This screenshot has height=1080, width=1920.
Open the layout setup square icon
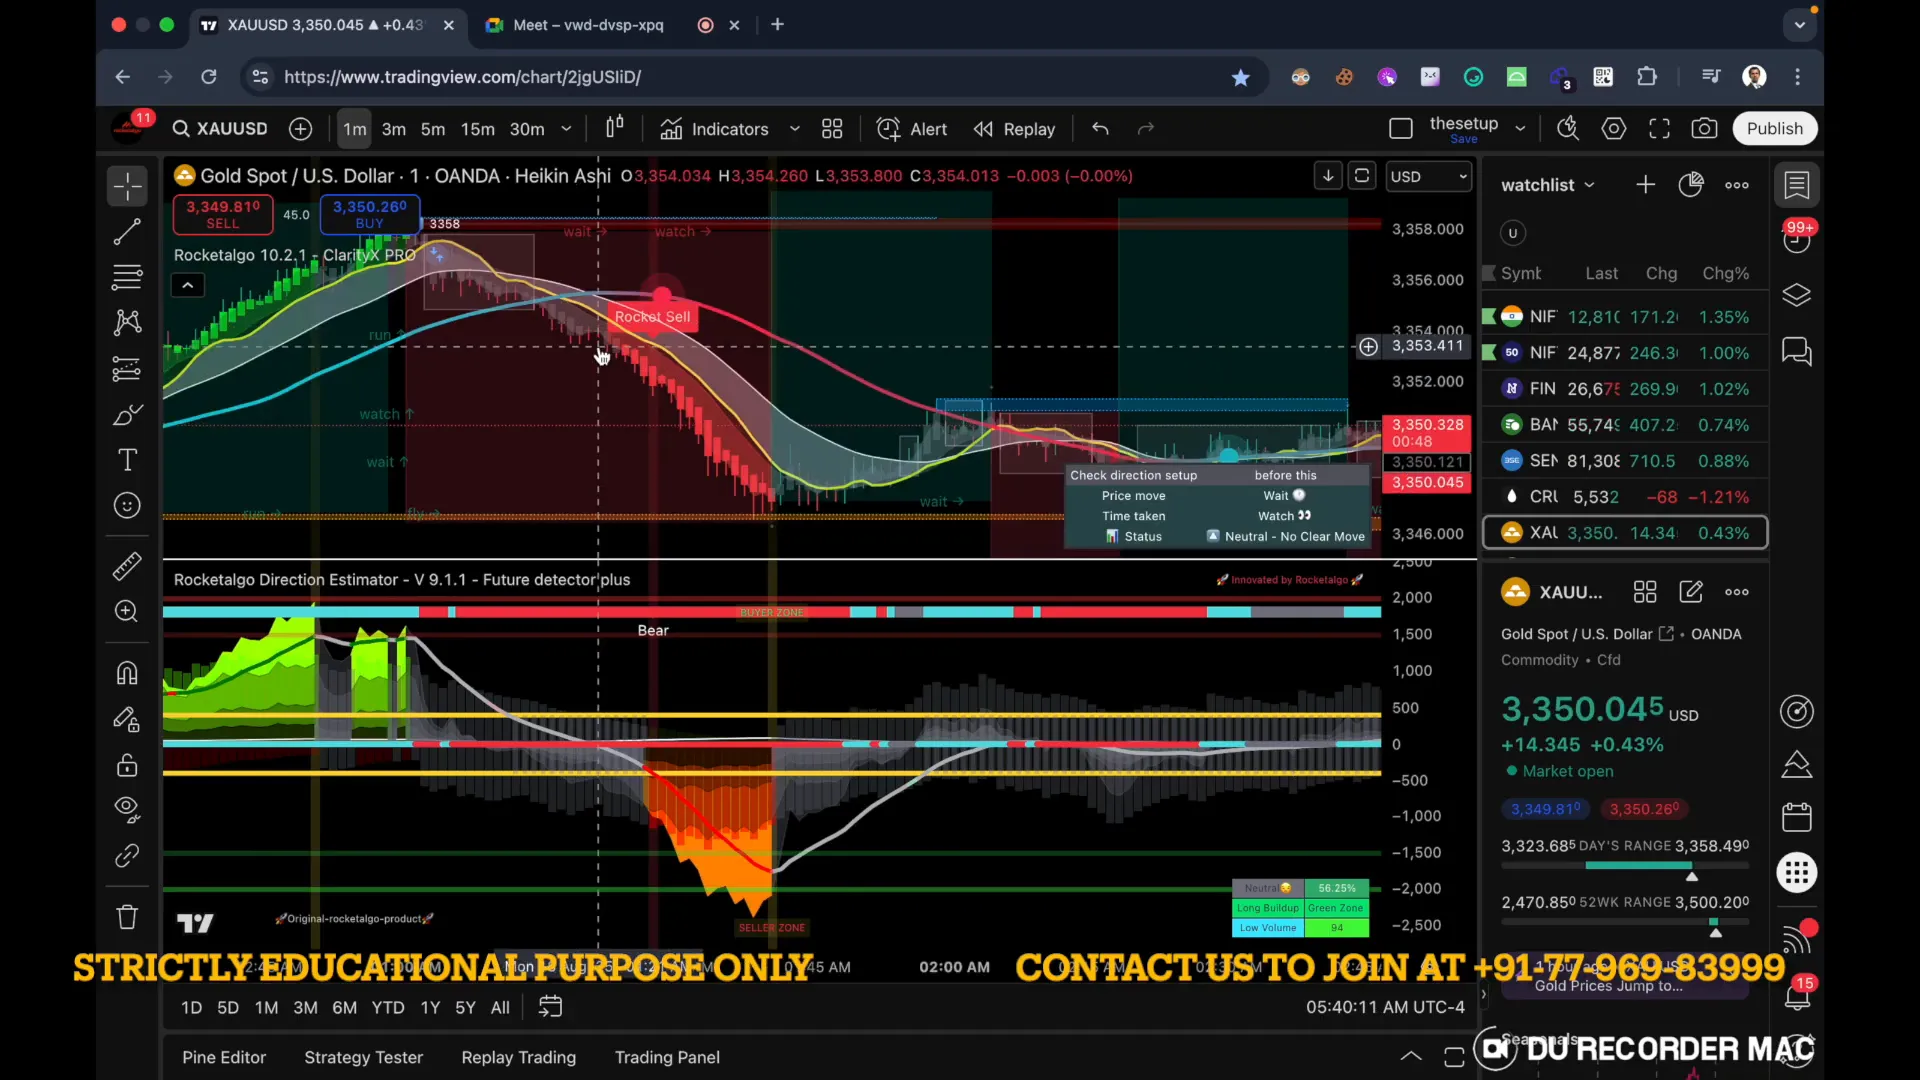point(1401,129)
